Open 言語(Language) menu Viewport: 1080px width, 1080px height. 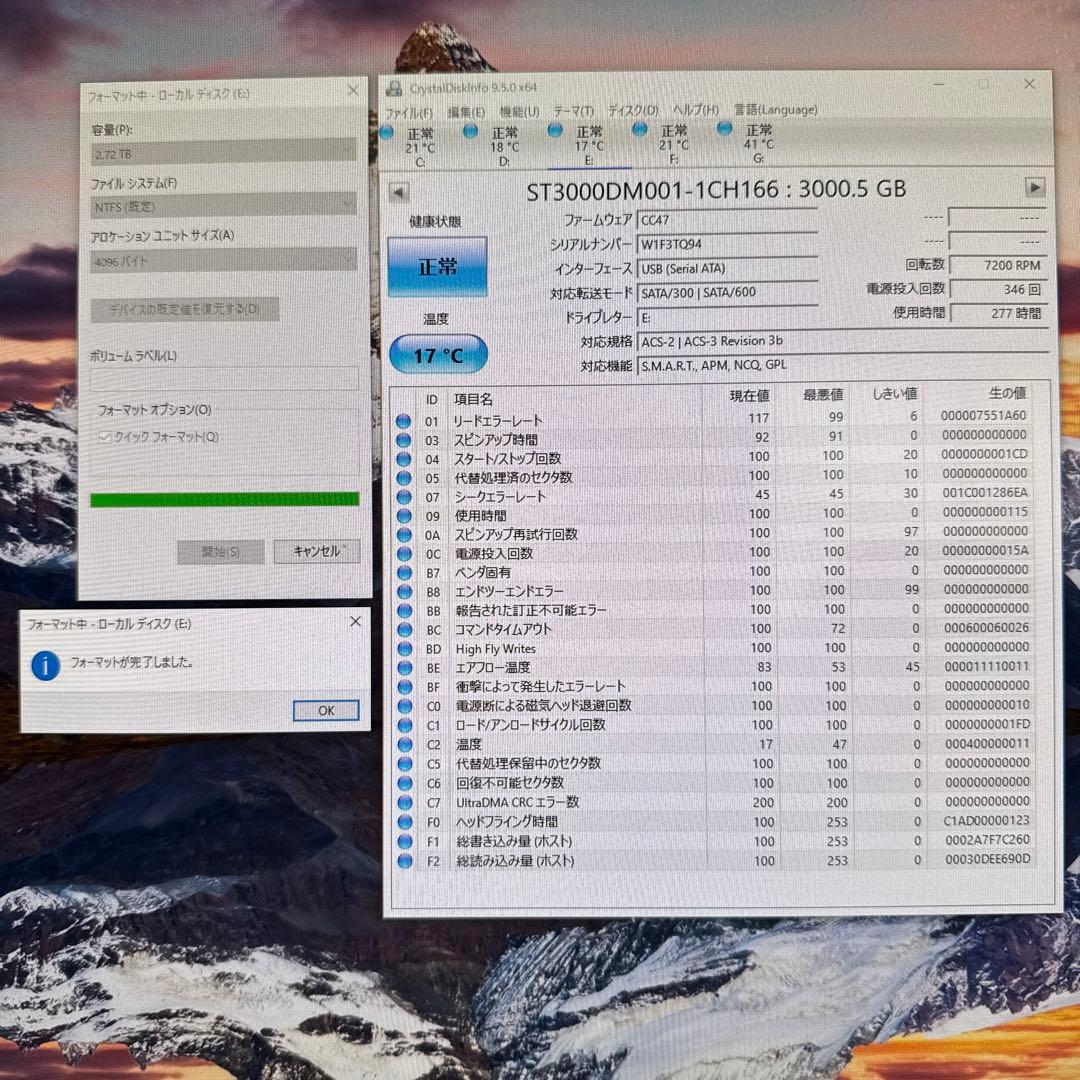[776, 109]
